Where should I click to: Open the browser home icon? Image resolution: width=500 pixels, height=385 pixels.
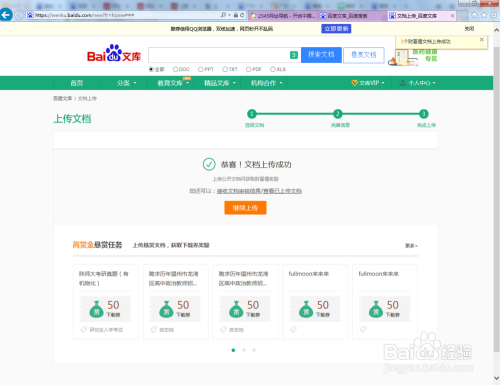(474, 15)
